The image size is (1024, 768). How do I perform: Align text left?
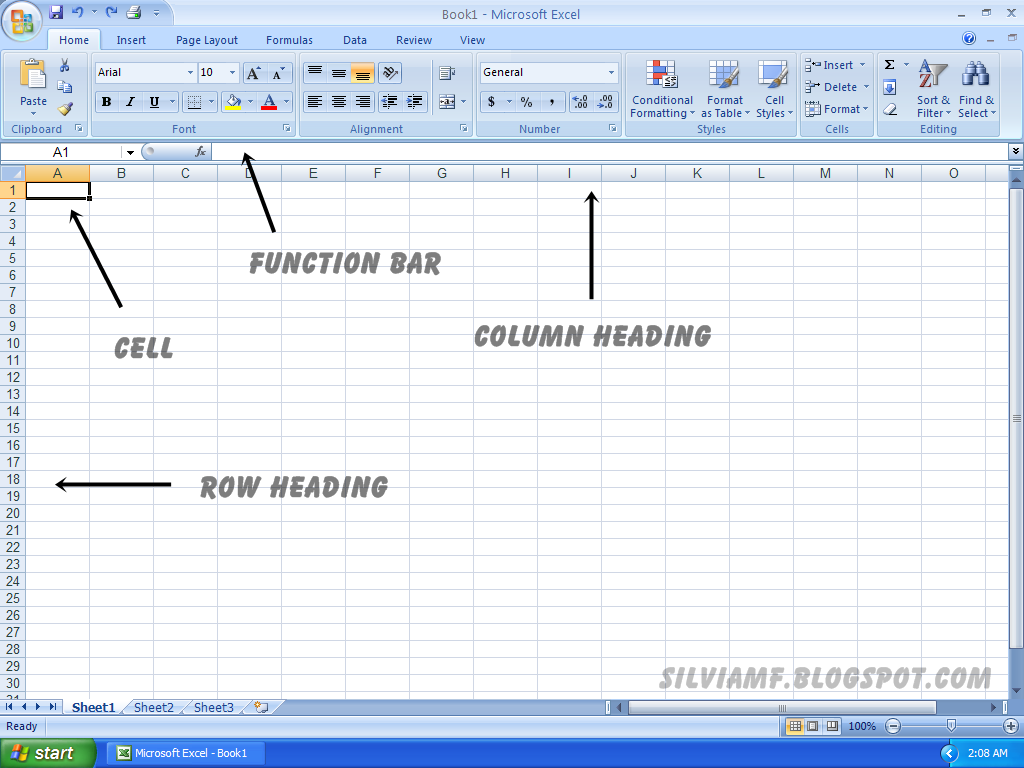(315, 102)
